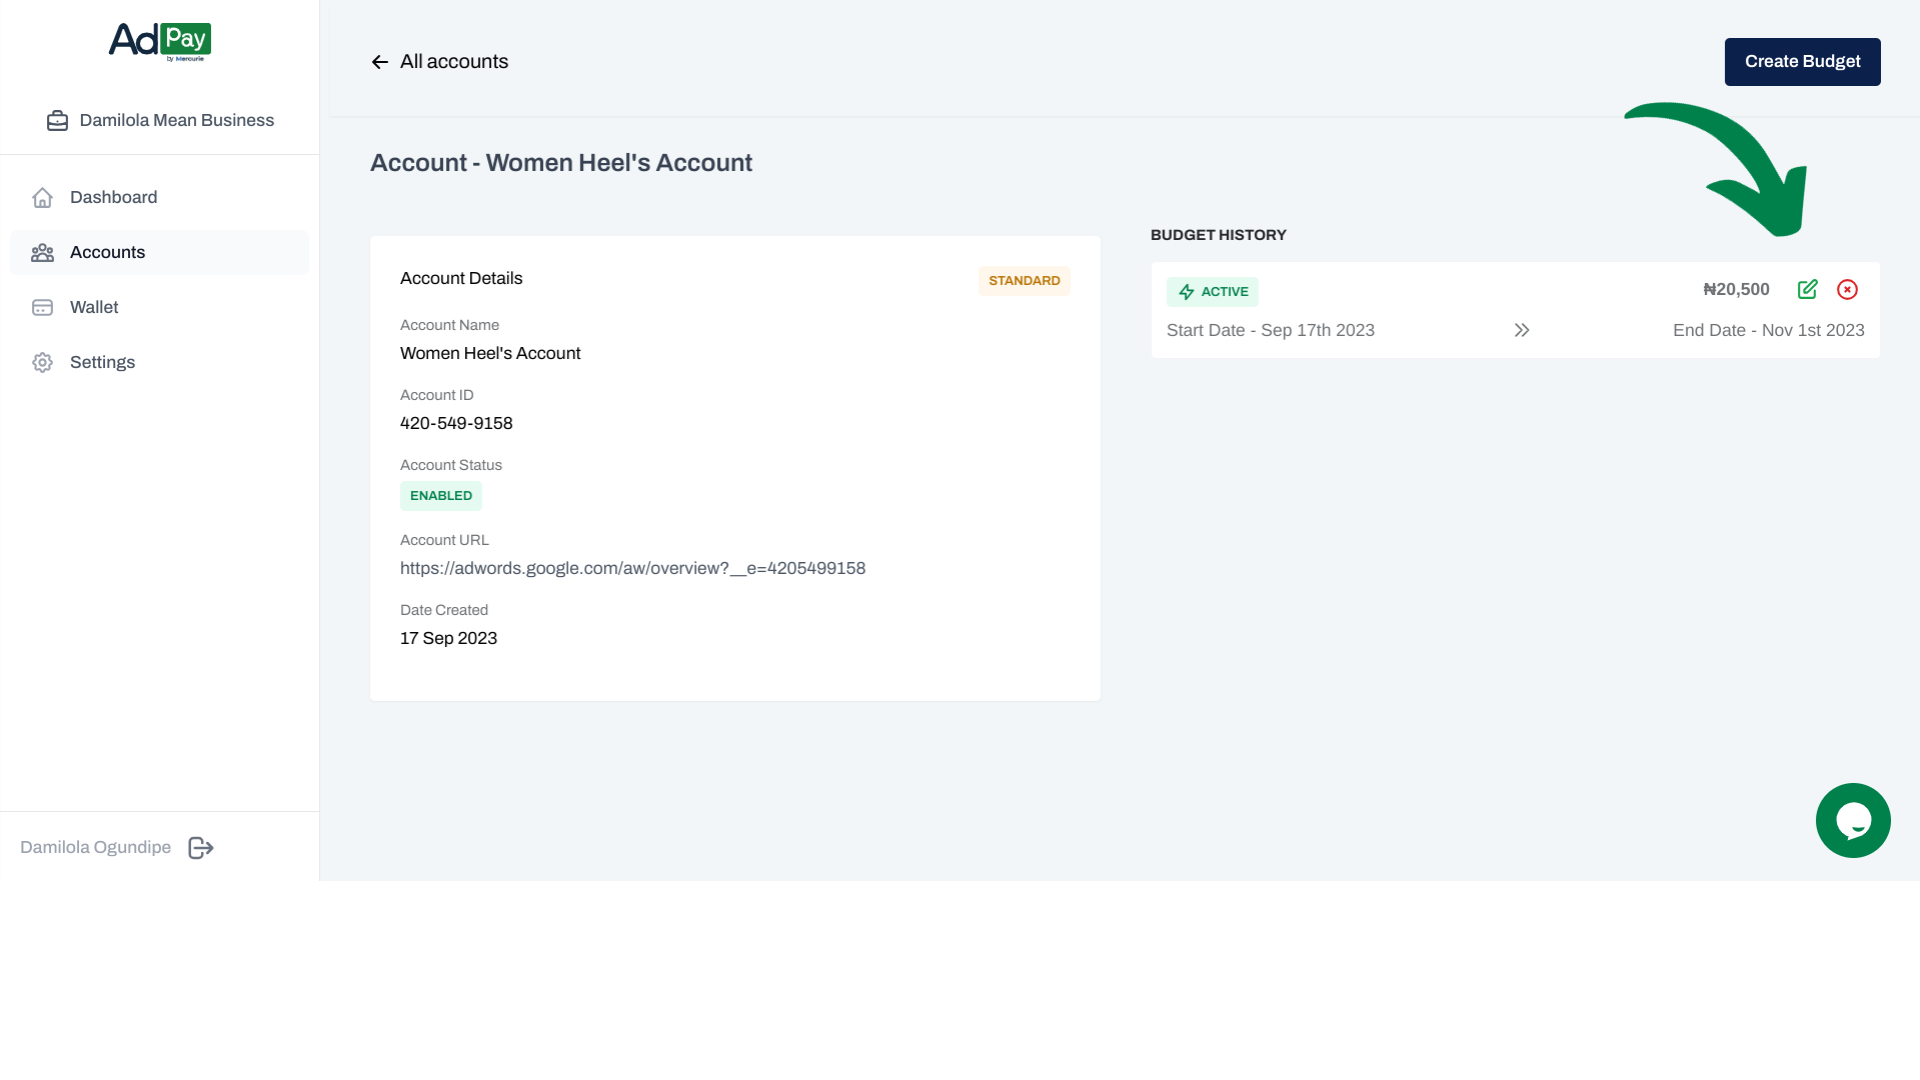Open the Accounts menu item
This screenshot has height=1080, width=1920.
pyautogui.click(x=108, y=253)
